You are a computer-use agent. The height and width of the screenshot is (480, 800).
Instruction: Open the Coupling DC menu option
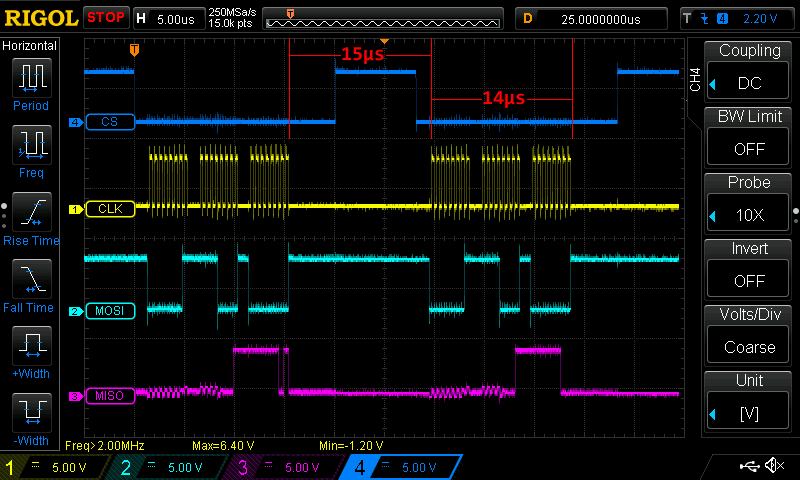748,70
